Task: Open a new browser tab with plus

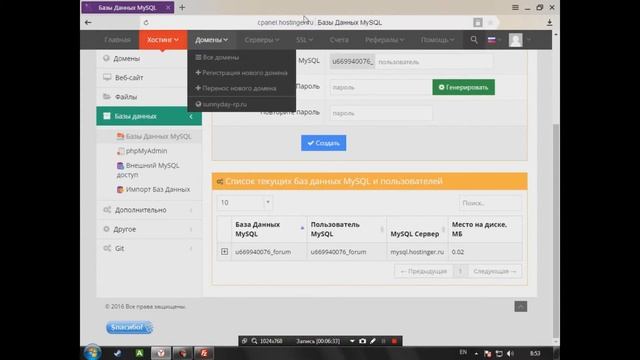Action: click(182, 7)
